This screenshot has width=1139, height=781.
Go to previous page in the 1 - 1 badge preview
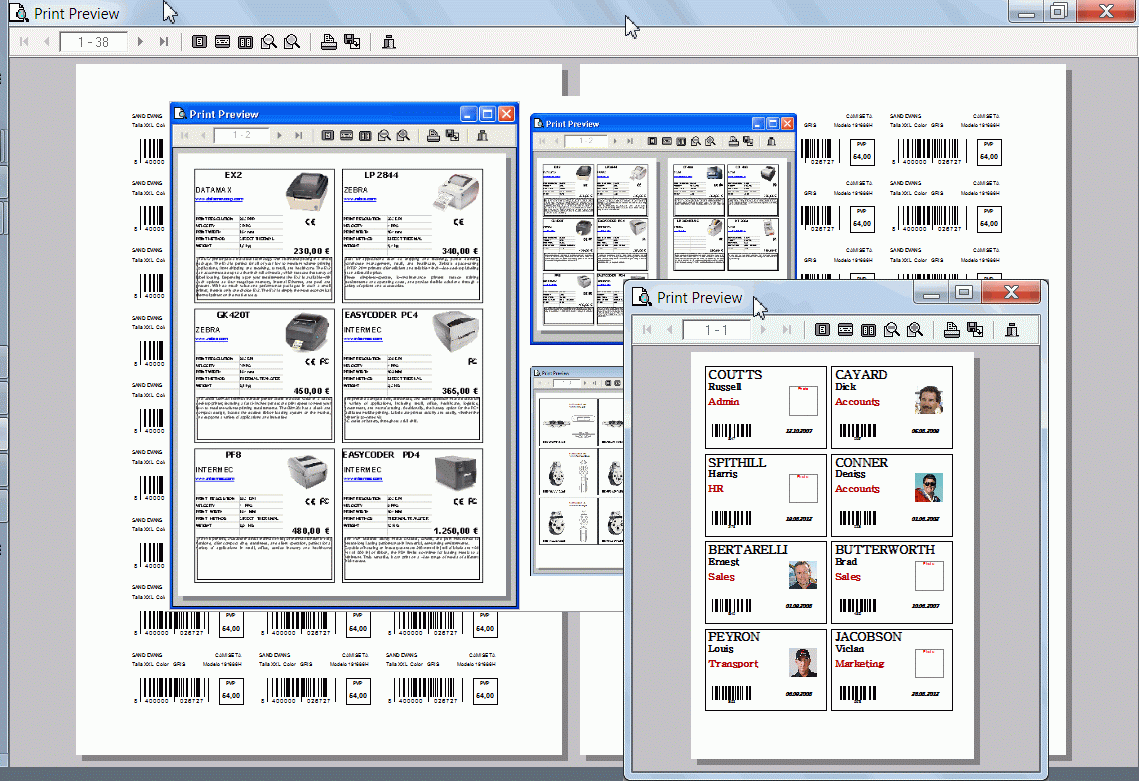(670, 330)
